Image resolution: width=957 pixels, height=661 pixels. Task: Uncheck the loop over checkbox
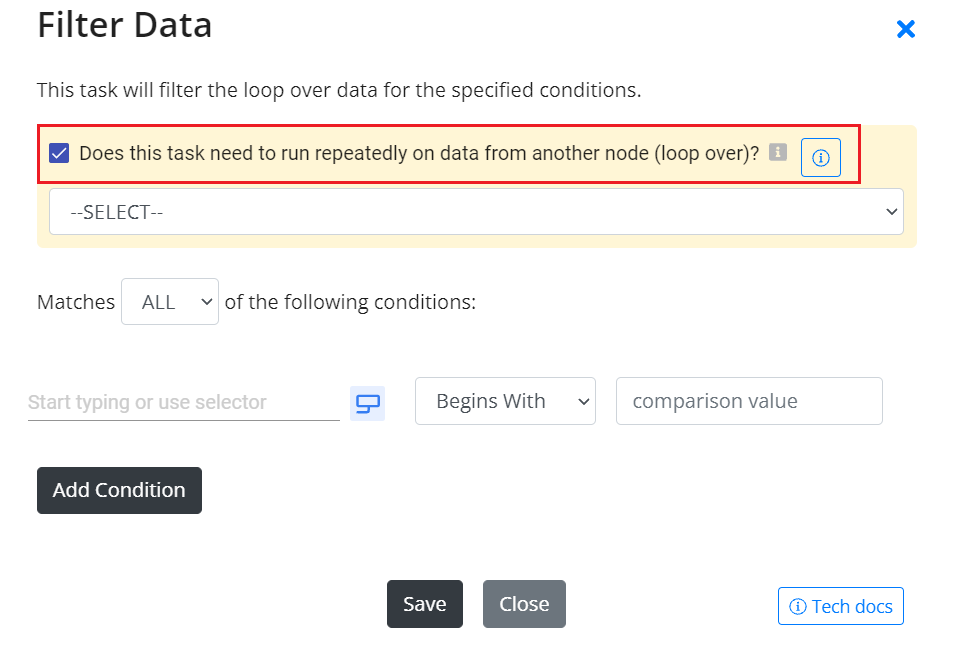(x=59, y=153)
